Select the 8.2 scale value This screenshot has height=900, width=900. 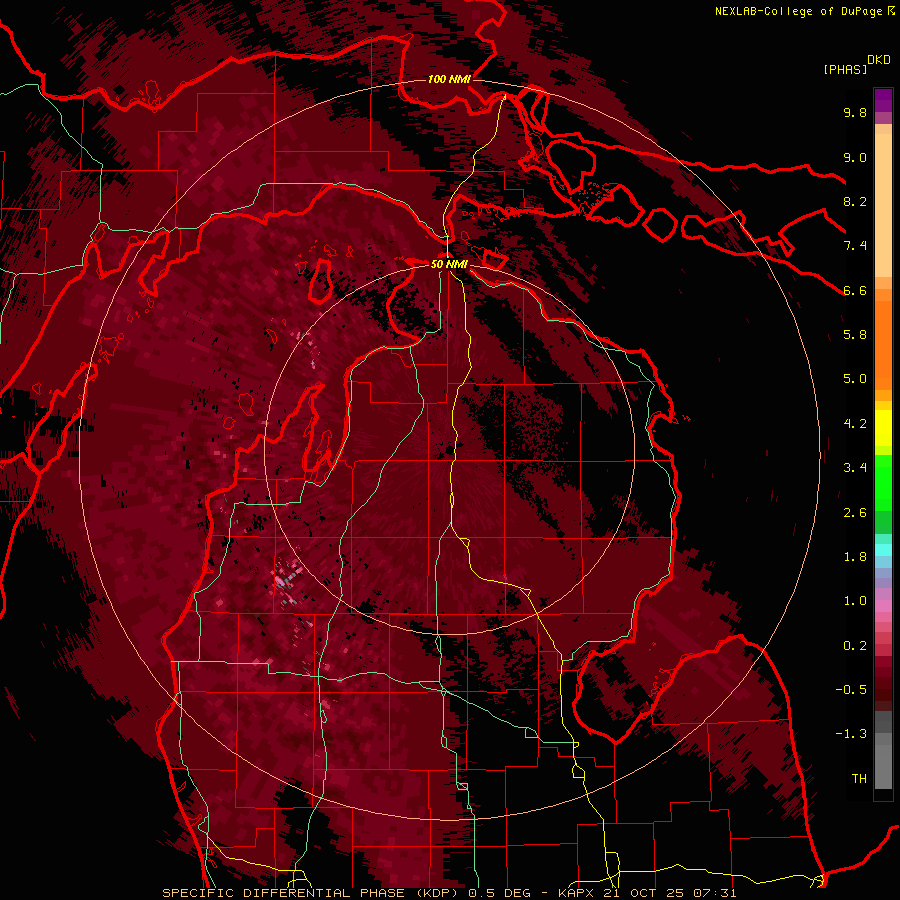(855, 201)
